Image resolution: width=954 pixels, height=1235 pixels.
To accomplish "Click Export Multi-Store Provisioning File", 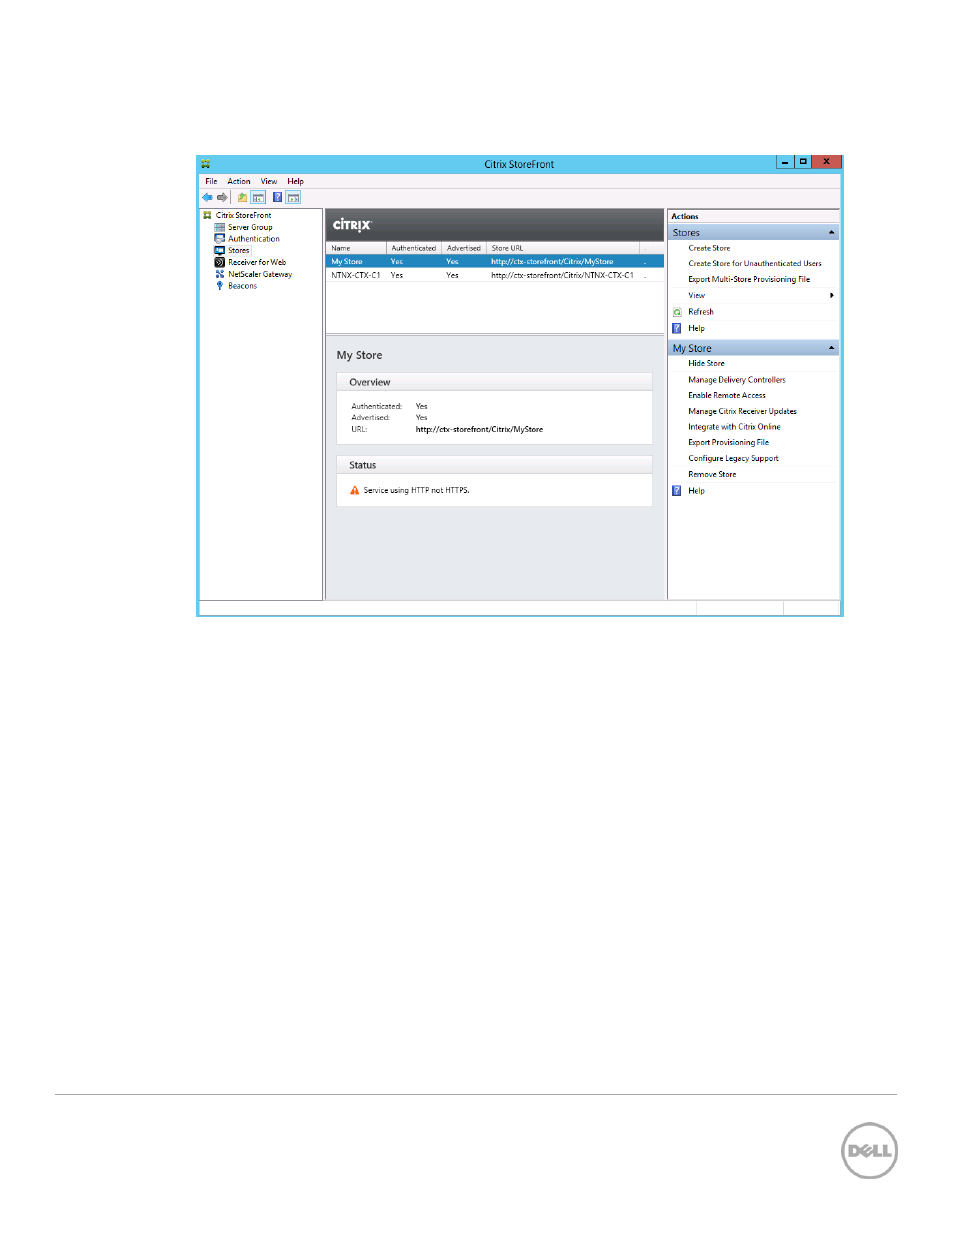I will pos(749,280).
